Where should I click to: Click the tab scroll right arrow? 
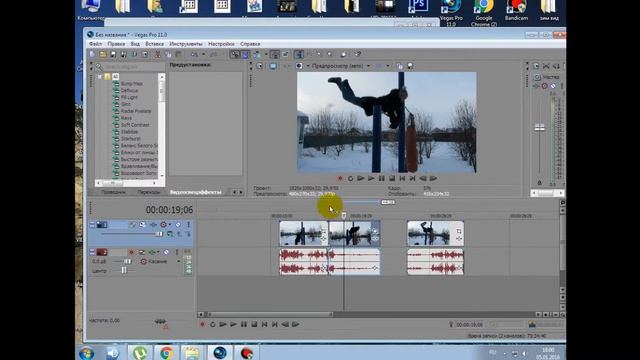tap(241, 192)
